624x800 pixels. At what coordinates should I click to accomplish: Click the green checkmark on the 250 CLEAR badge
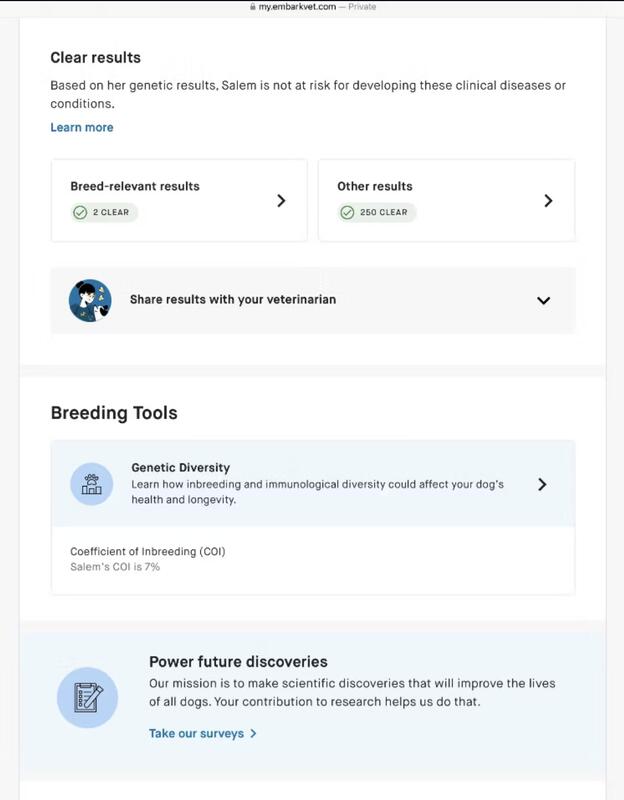pos(347,212)
